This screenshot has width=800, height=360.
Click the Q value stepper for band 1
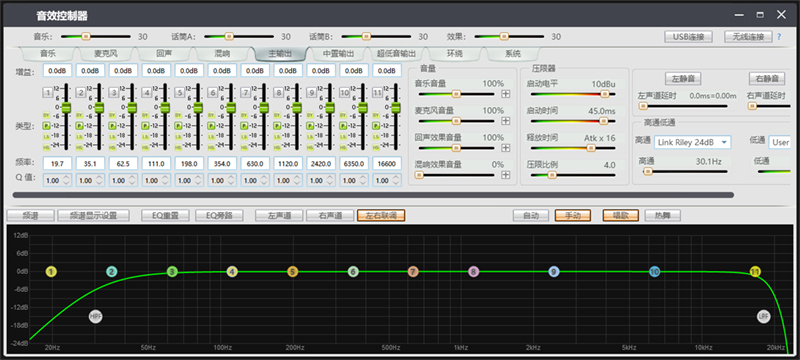[66, 181]
